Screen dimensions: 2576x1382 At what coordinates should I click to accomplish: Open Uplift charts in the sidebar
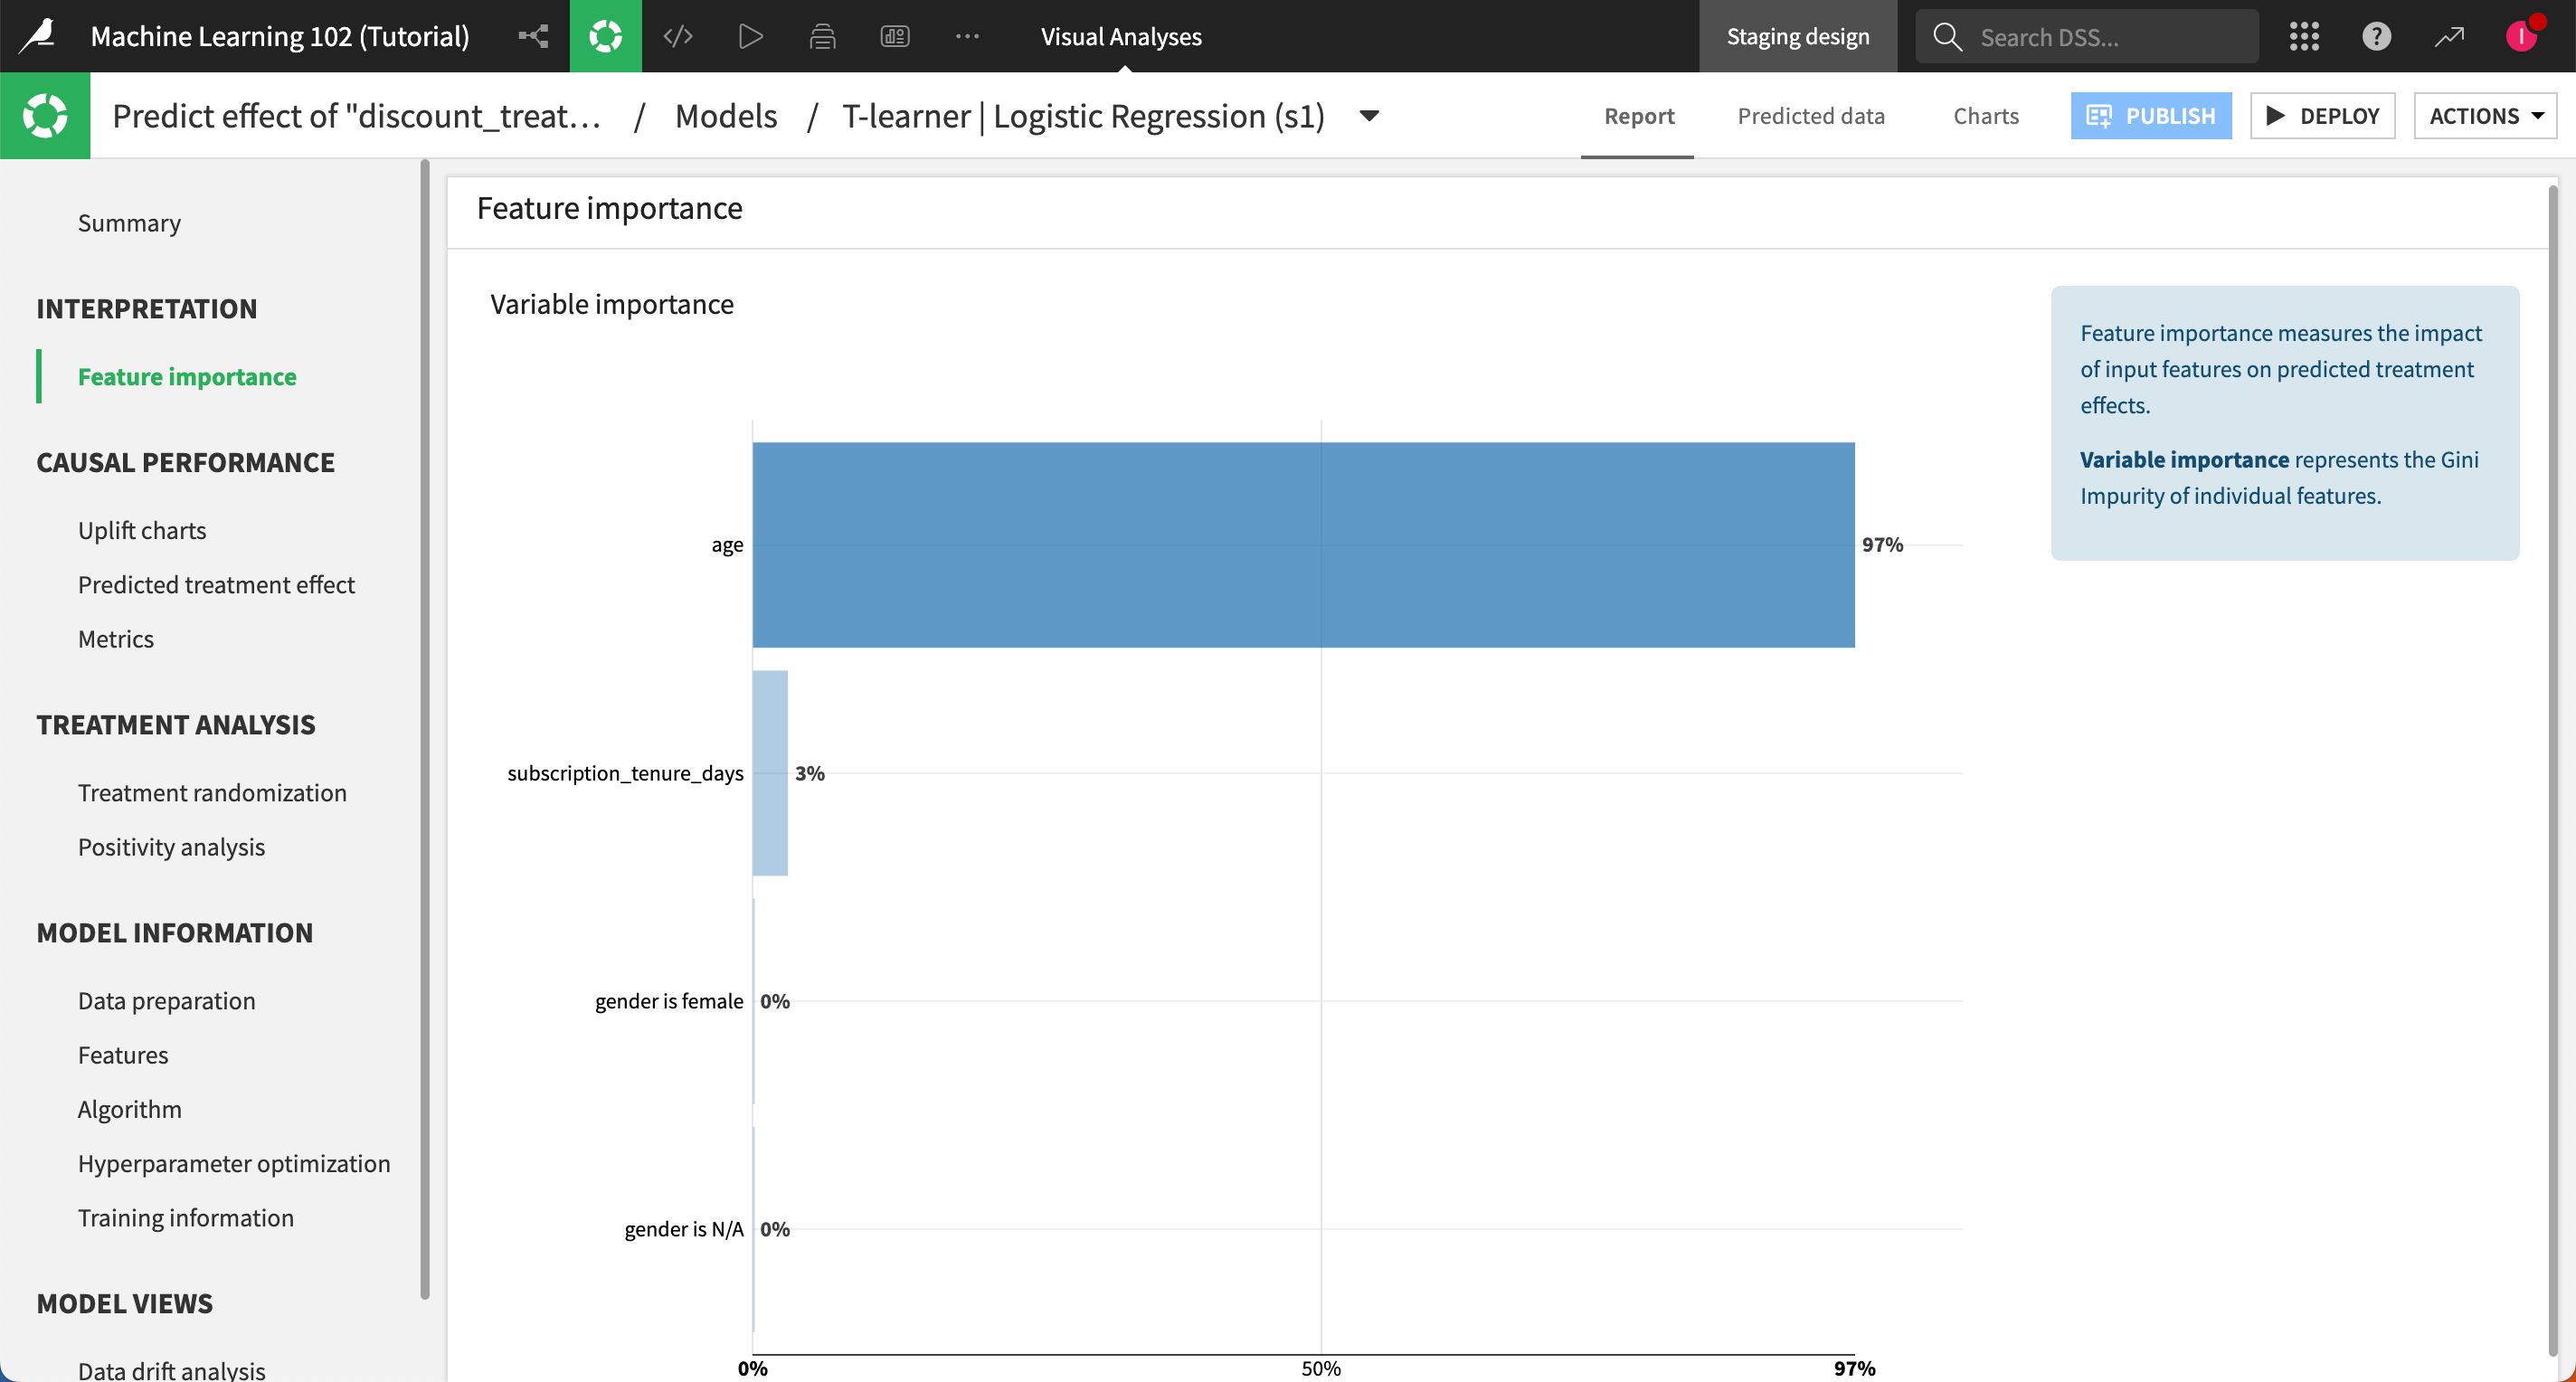[142, 530]
